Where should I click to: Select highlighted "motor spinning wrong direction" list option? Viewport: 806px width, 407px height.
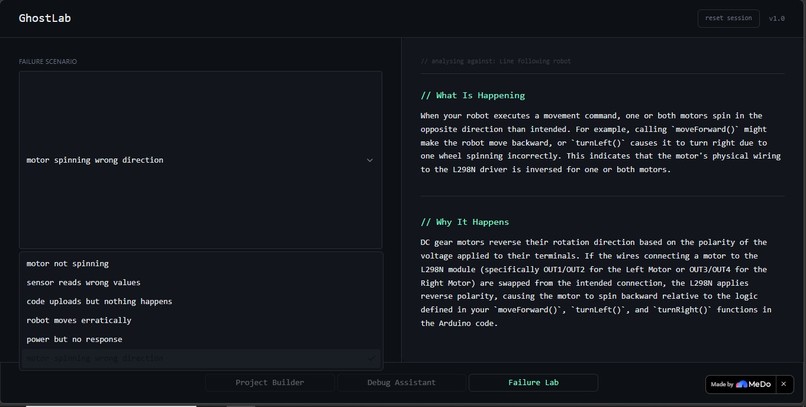[x=201, y=358]
